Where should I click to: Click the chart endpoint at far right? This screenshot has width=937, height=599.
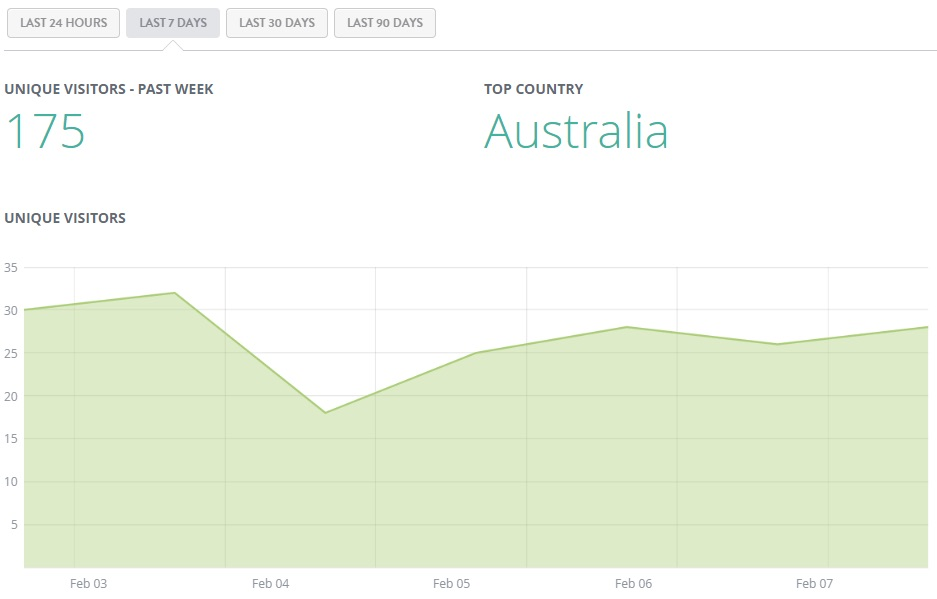928,326
